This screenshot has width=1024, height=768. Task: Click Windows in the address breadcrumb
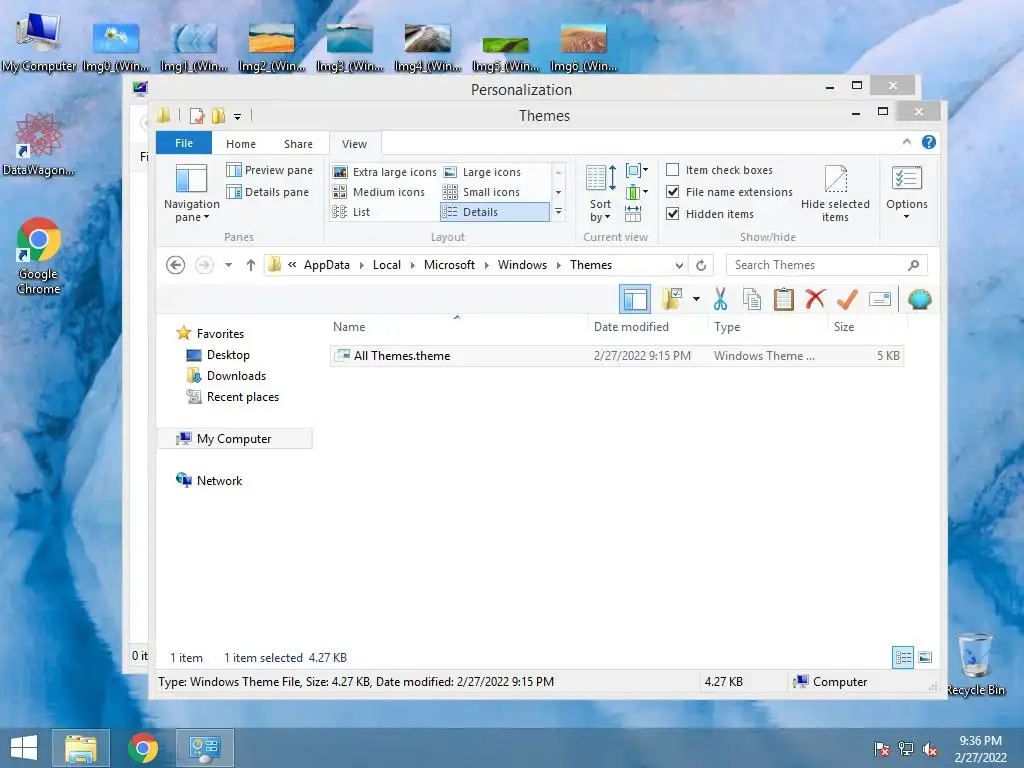click(522, 264)
